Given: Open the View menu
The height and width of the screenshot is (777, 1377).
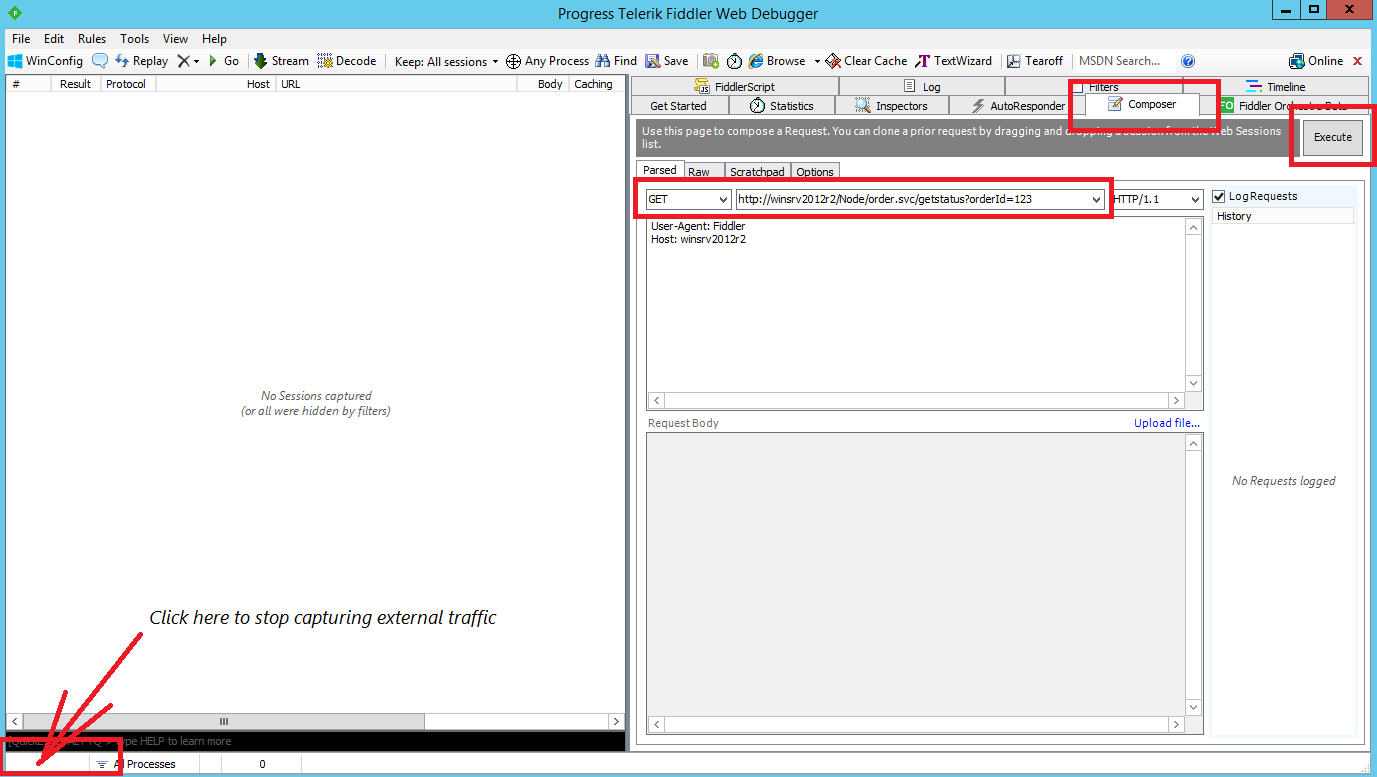Looking at the screenshot, I should click(176, 39).
